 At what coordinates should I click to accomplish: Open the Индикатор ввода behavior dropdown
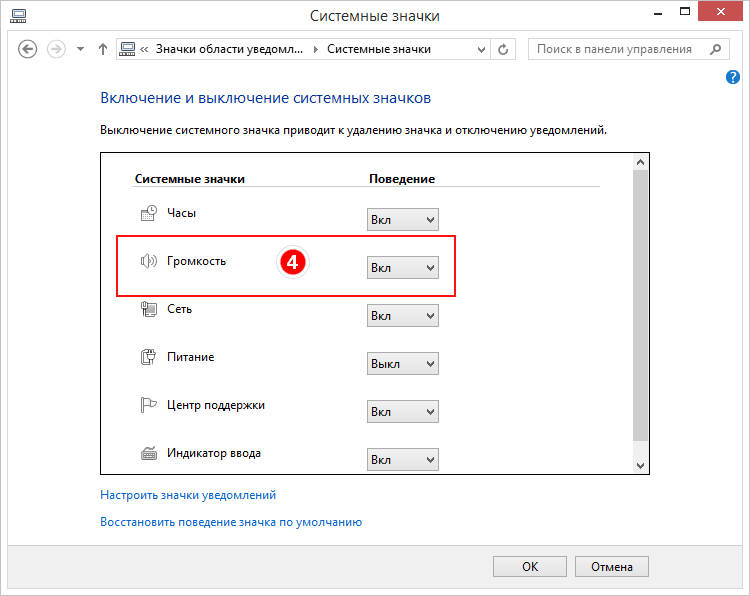pos(403,459)
